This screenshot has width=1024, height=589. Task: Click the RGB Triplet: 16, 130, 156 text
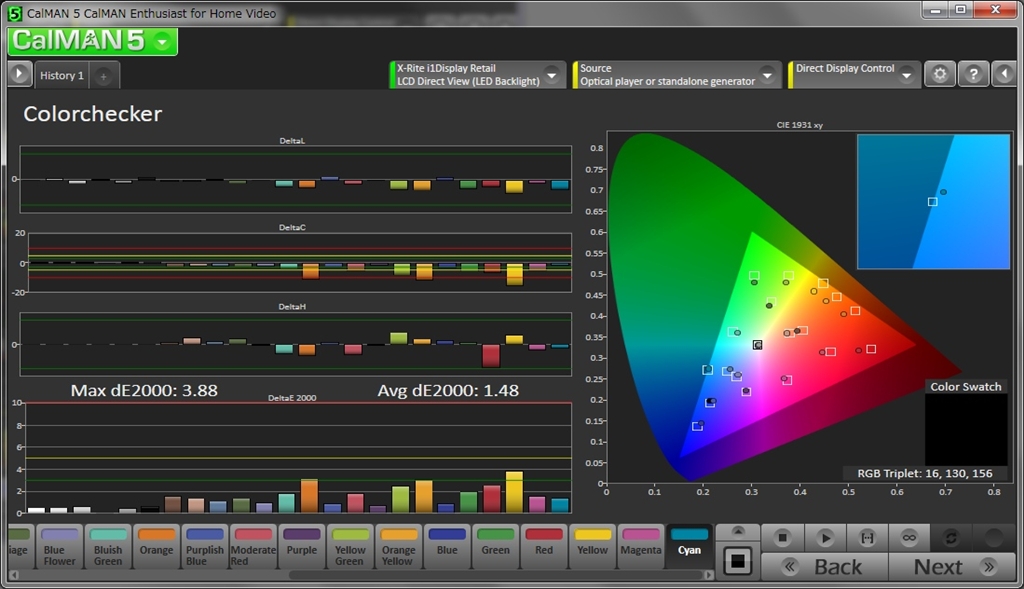pos(925,473)
